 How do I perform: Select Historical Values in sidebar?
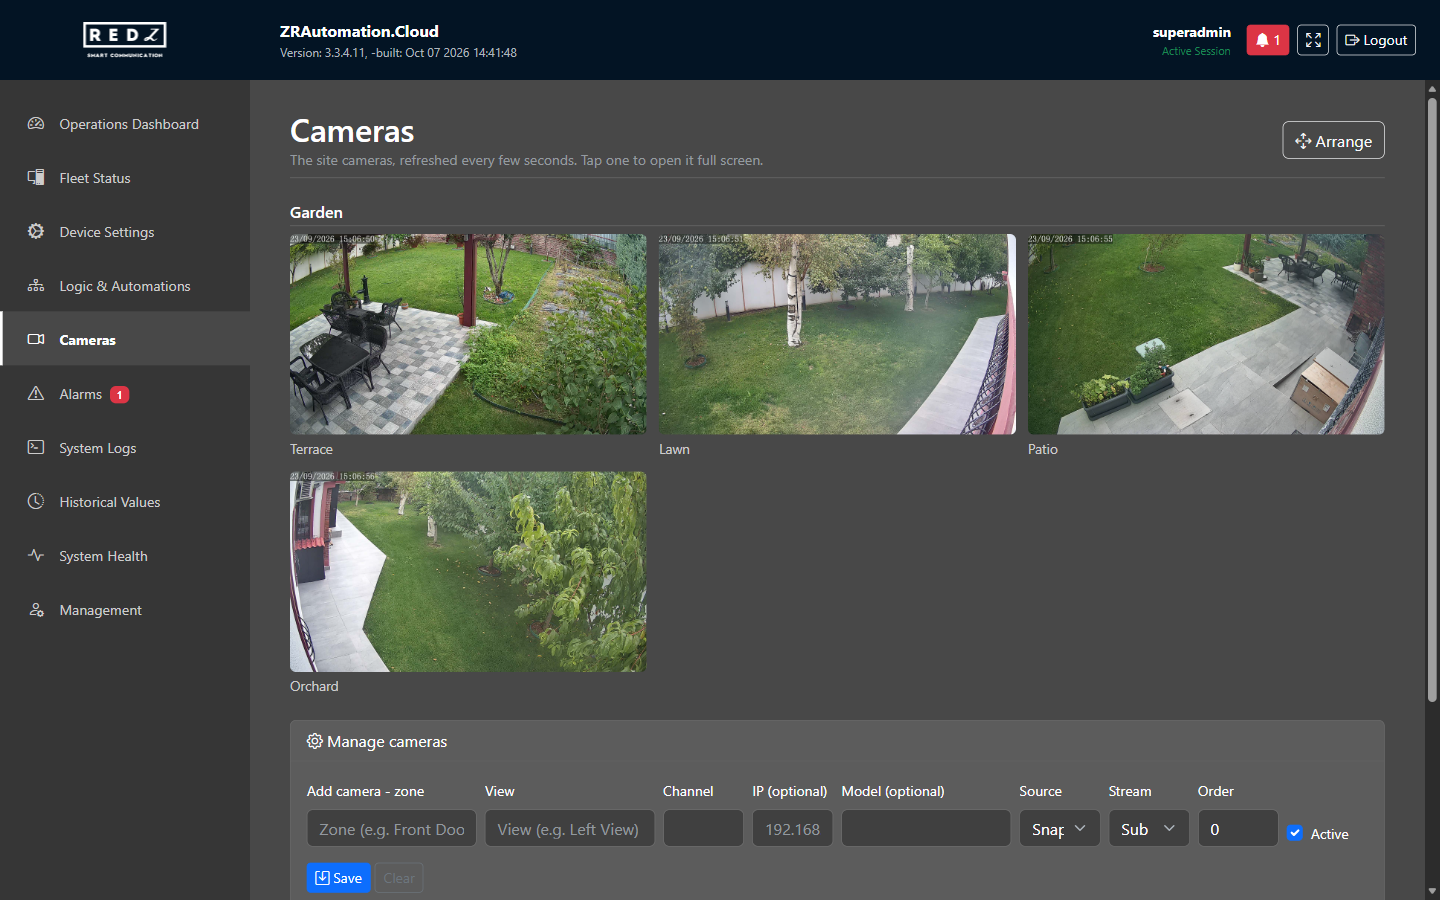[125, 502]
